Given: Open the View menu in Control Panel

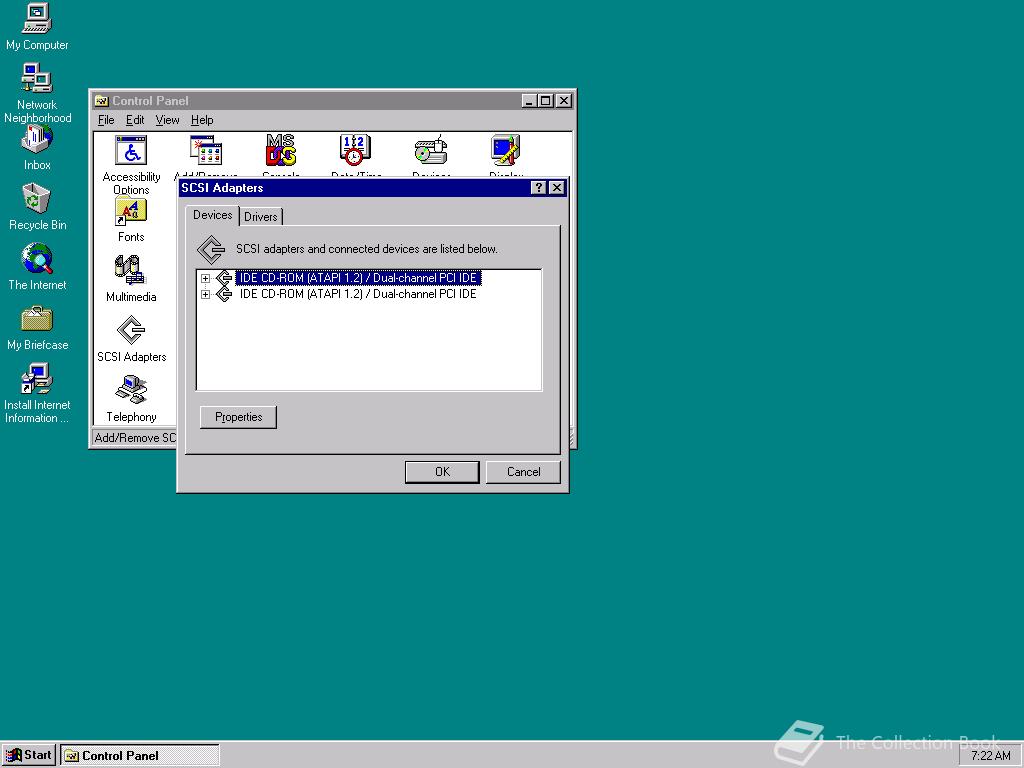Looking at the screenshot, I should click(x=167, y=120).
